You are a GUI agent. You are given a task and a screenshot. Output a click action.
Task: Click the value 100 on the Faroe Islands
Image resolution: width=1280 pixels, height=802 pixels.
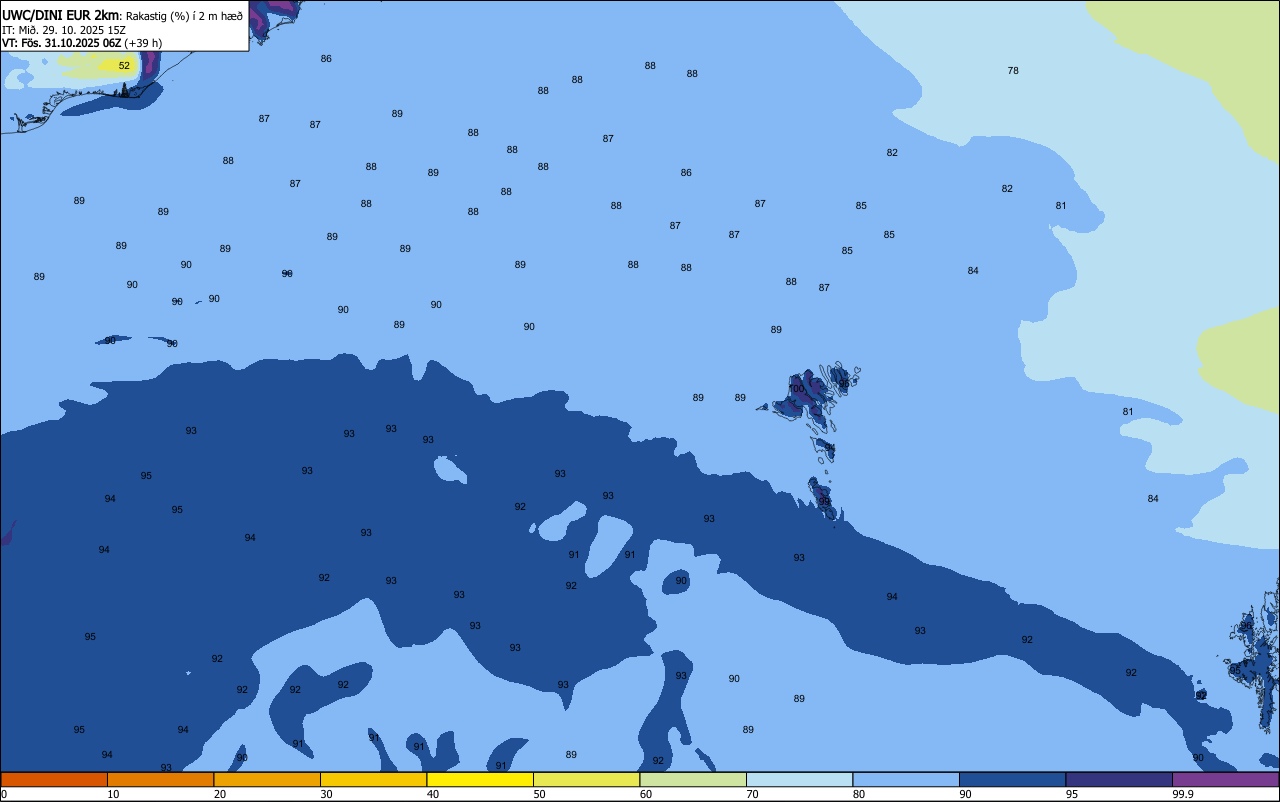pyautogui.click(x=796, y=388)
